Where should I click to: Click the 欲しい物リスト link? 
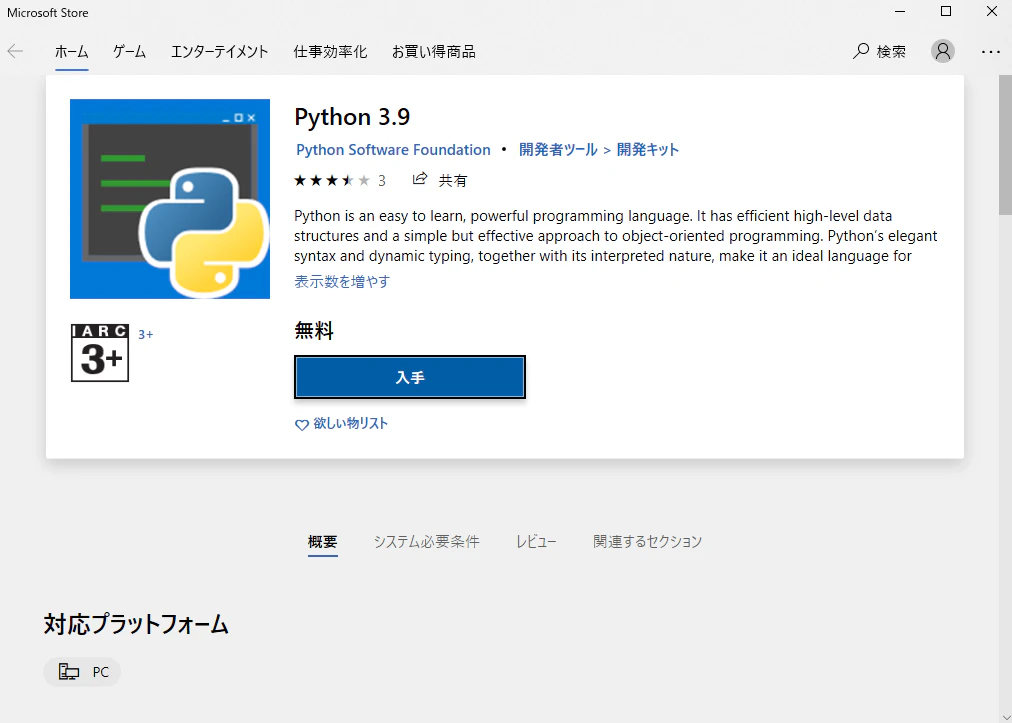coord(350,423)
